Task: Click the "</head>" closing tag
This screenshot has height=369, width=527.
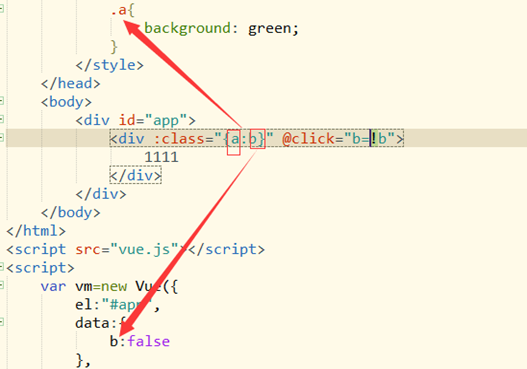Action: click(x=71, y=83)
